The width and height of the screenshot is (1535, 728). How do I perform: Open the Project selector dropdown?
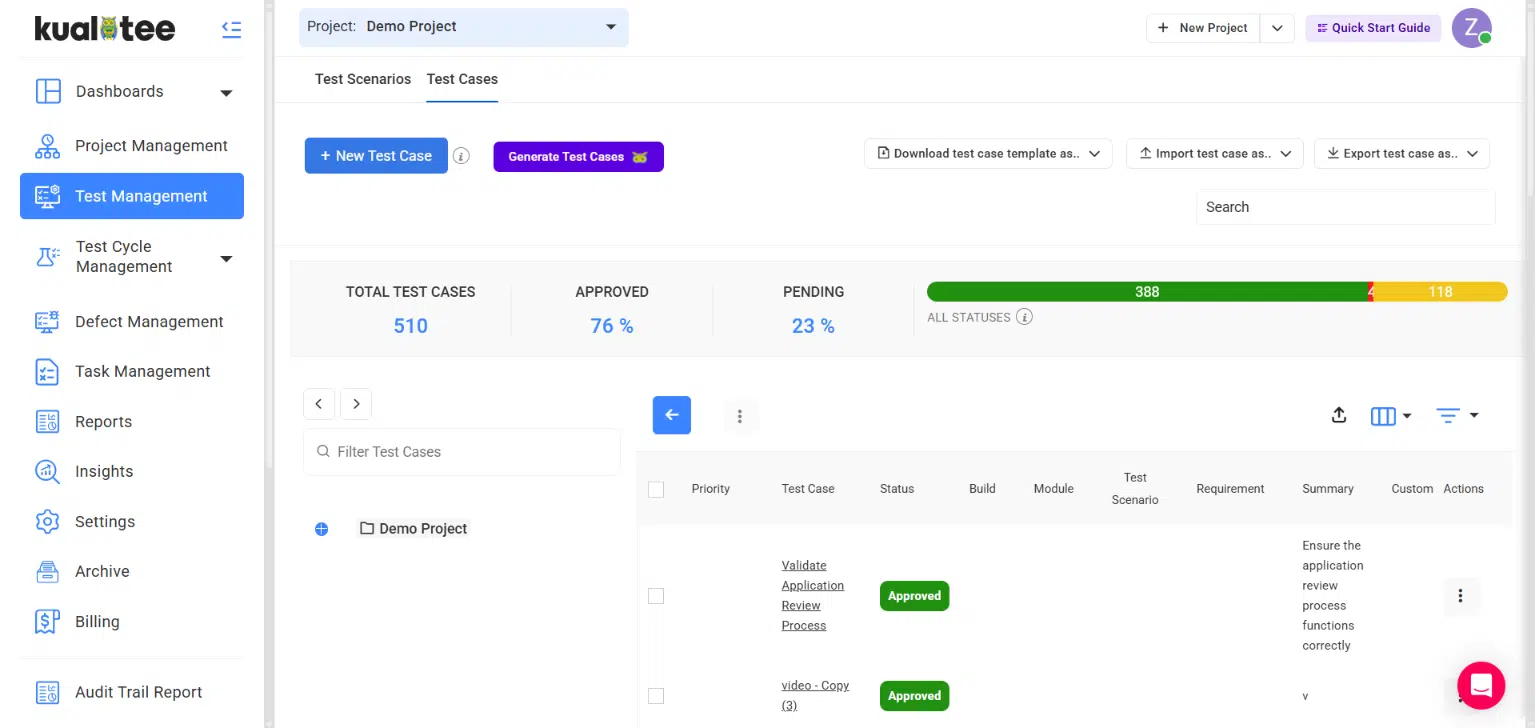click(x=464, y=27)
